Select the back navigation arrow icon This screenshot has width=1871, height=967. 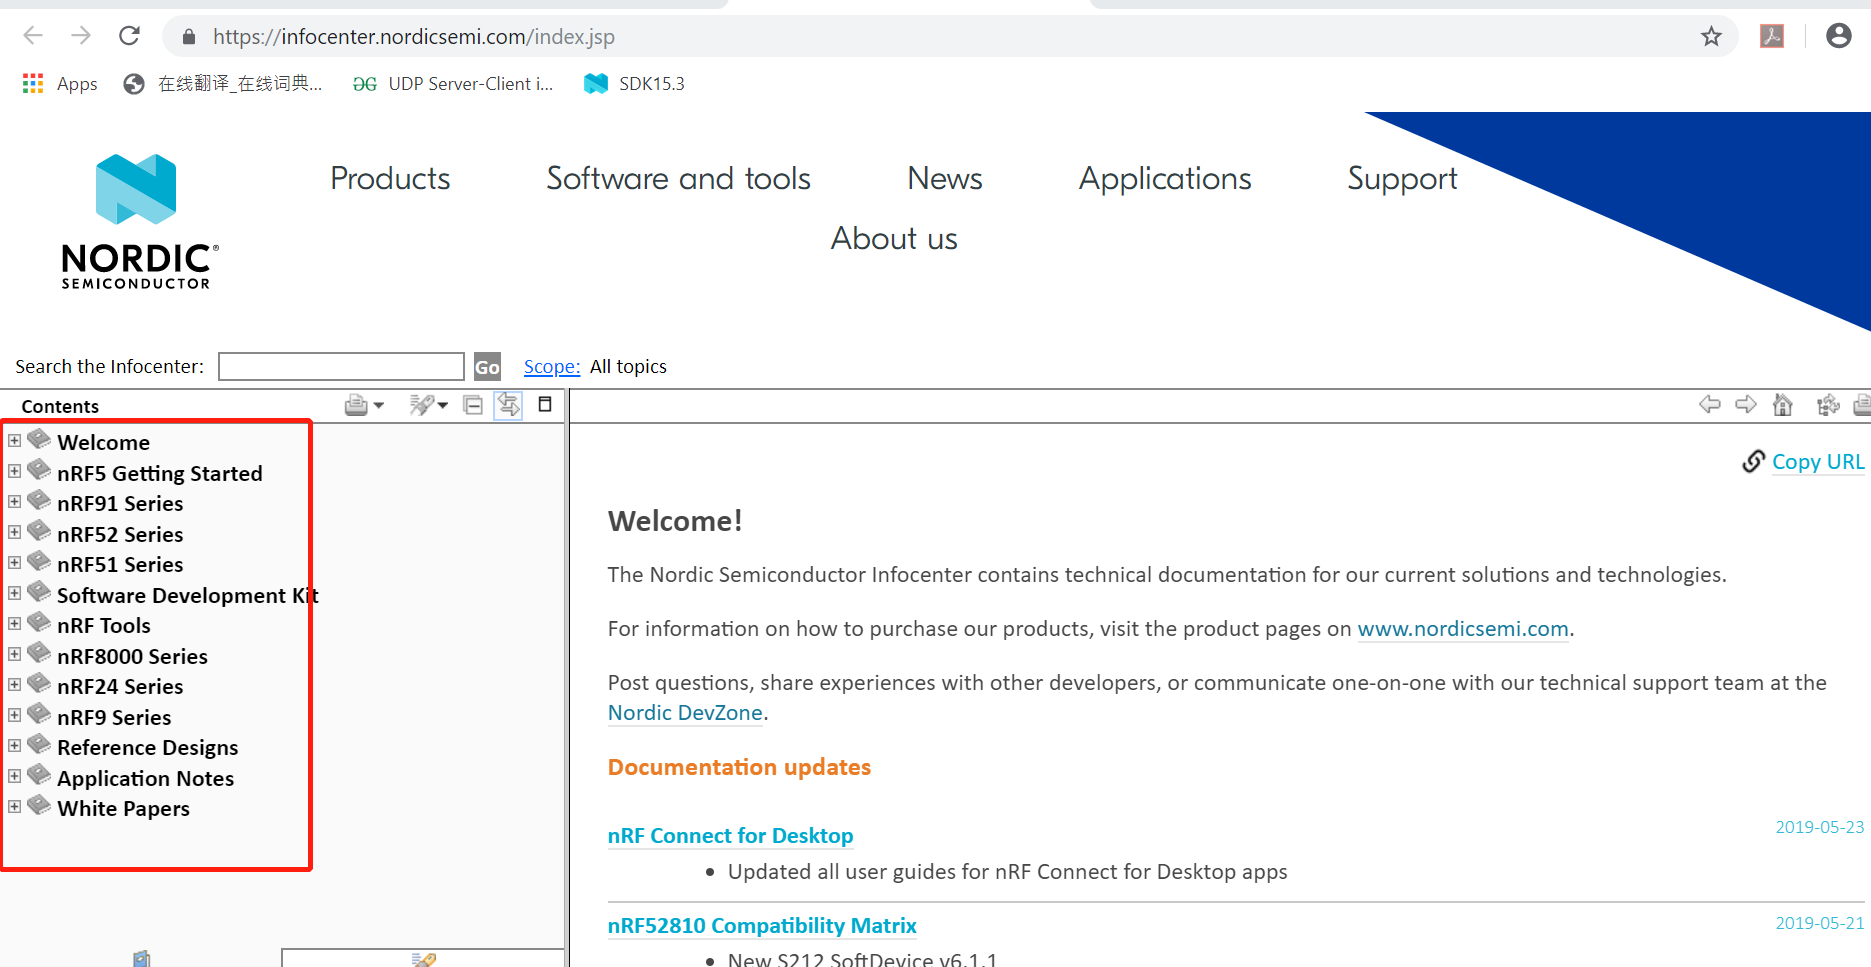[x=1710, y=404]
